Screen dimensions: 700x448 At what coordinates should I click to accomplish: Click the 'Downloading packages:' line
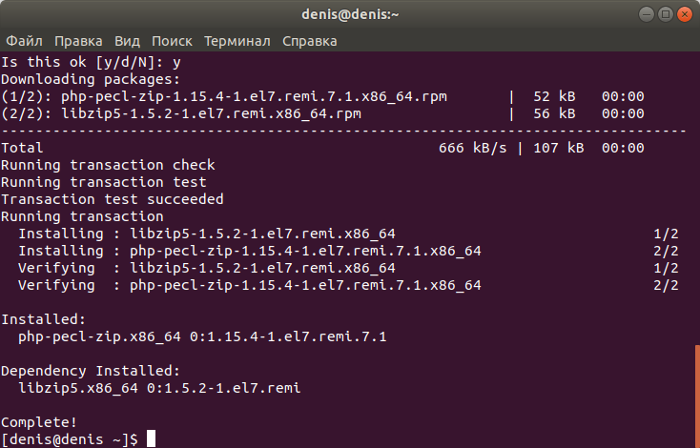point(91,79)
